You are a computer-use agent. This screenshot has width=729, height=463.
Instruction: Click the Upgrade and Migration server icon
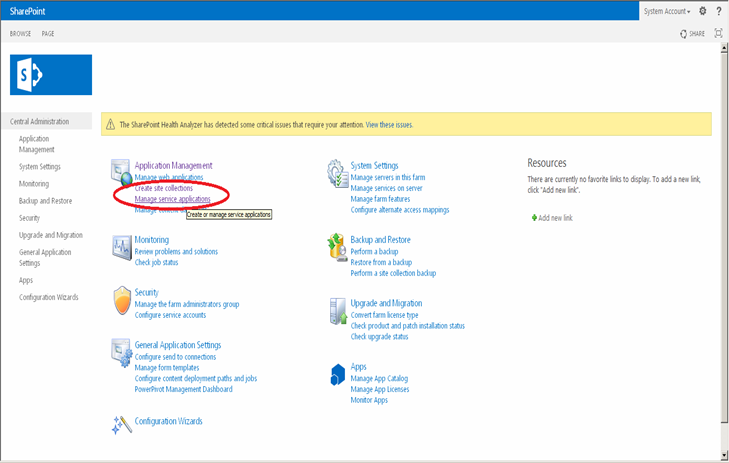tap(338, 311)
